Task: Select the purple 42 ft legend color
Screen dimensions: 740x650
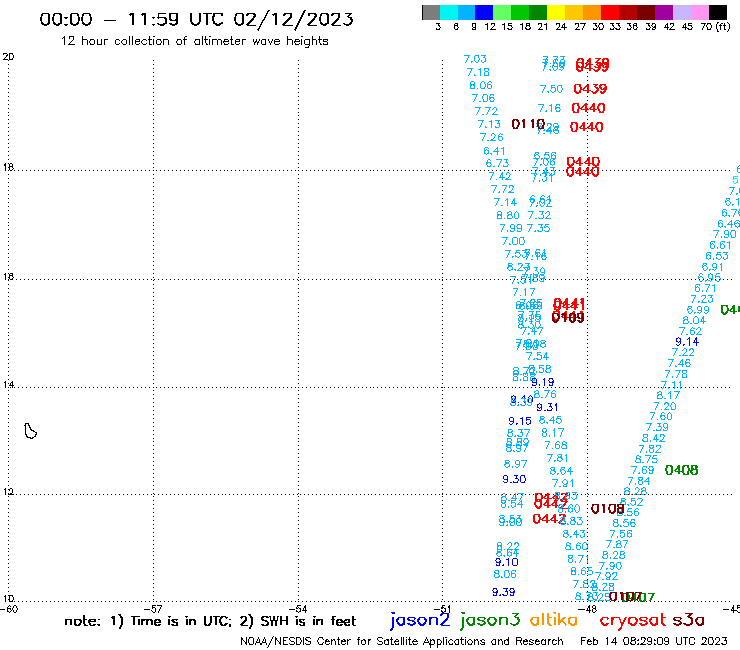Action: [664, 13]
